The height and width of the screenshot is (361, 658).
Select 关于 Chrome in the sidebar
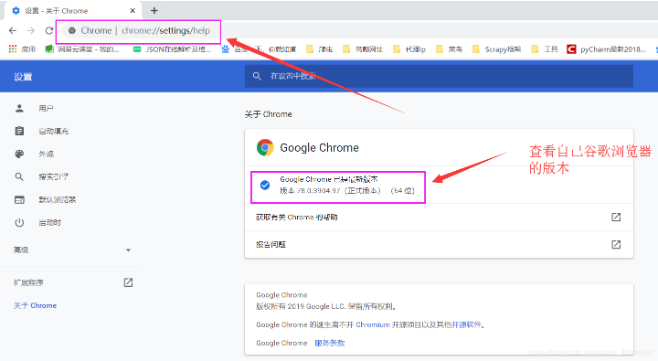35,305
